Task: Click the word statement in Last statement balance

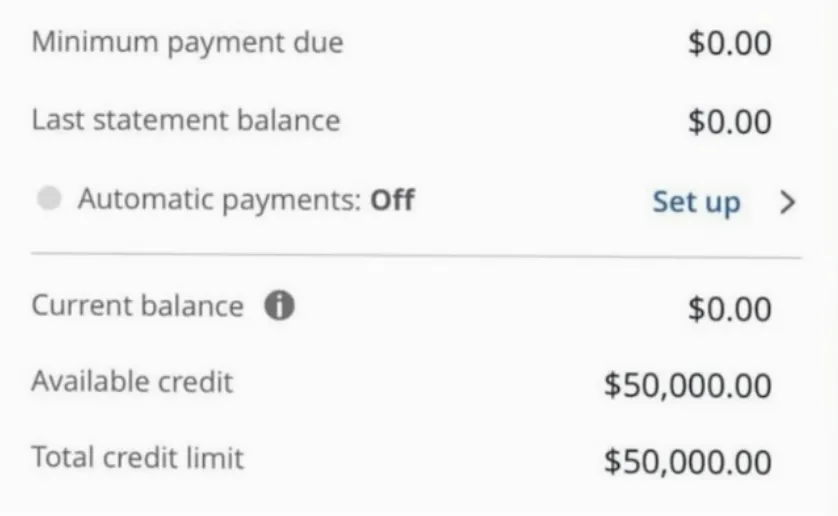Action: tap(161, 120)
